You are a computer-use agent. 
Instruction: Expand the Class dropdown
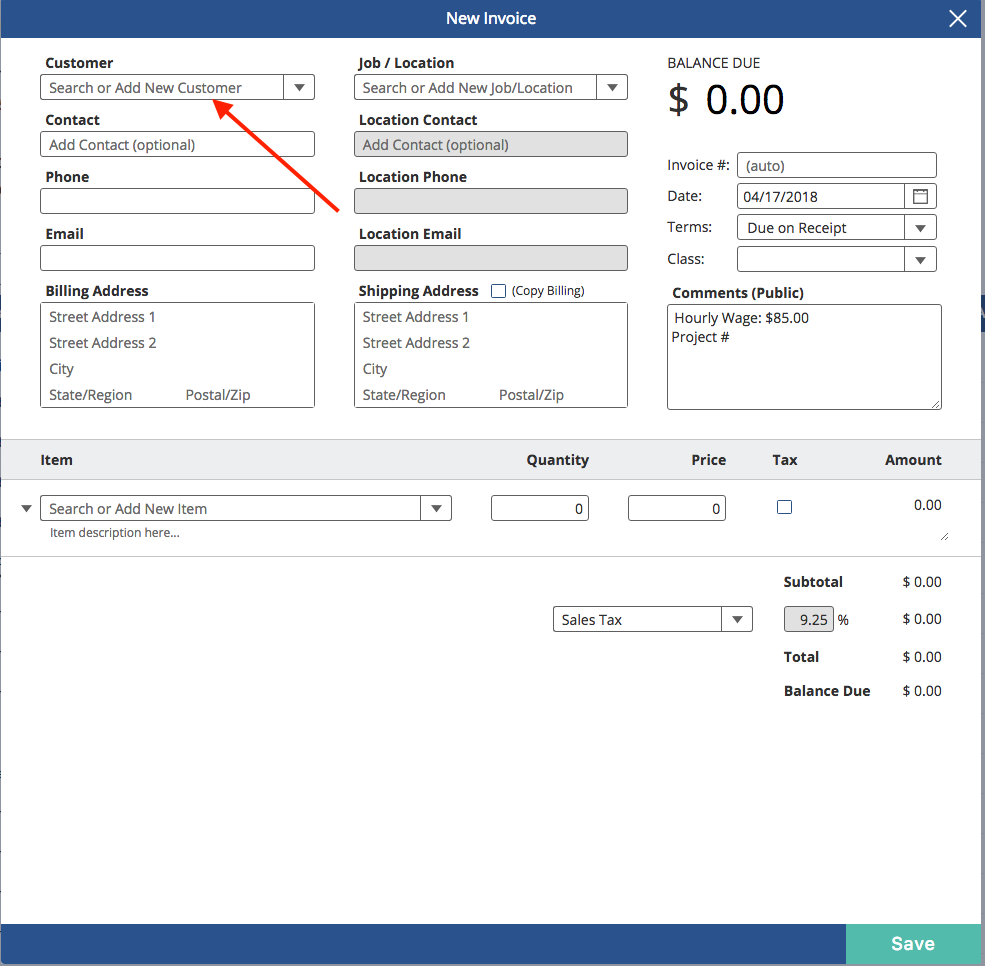[920, 259]
